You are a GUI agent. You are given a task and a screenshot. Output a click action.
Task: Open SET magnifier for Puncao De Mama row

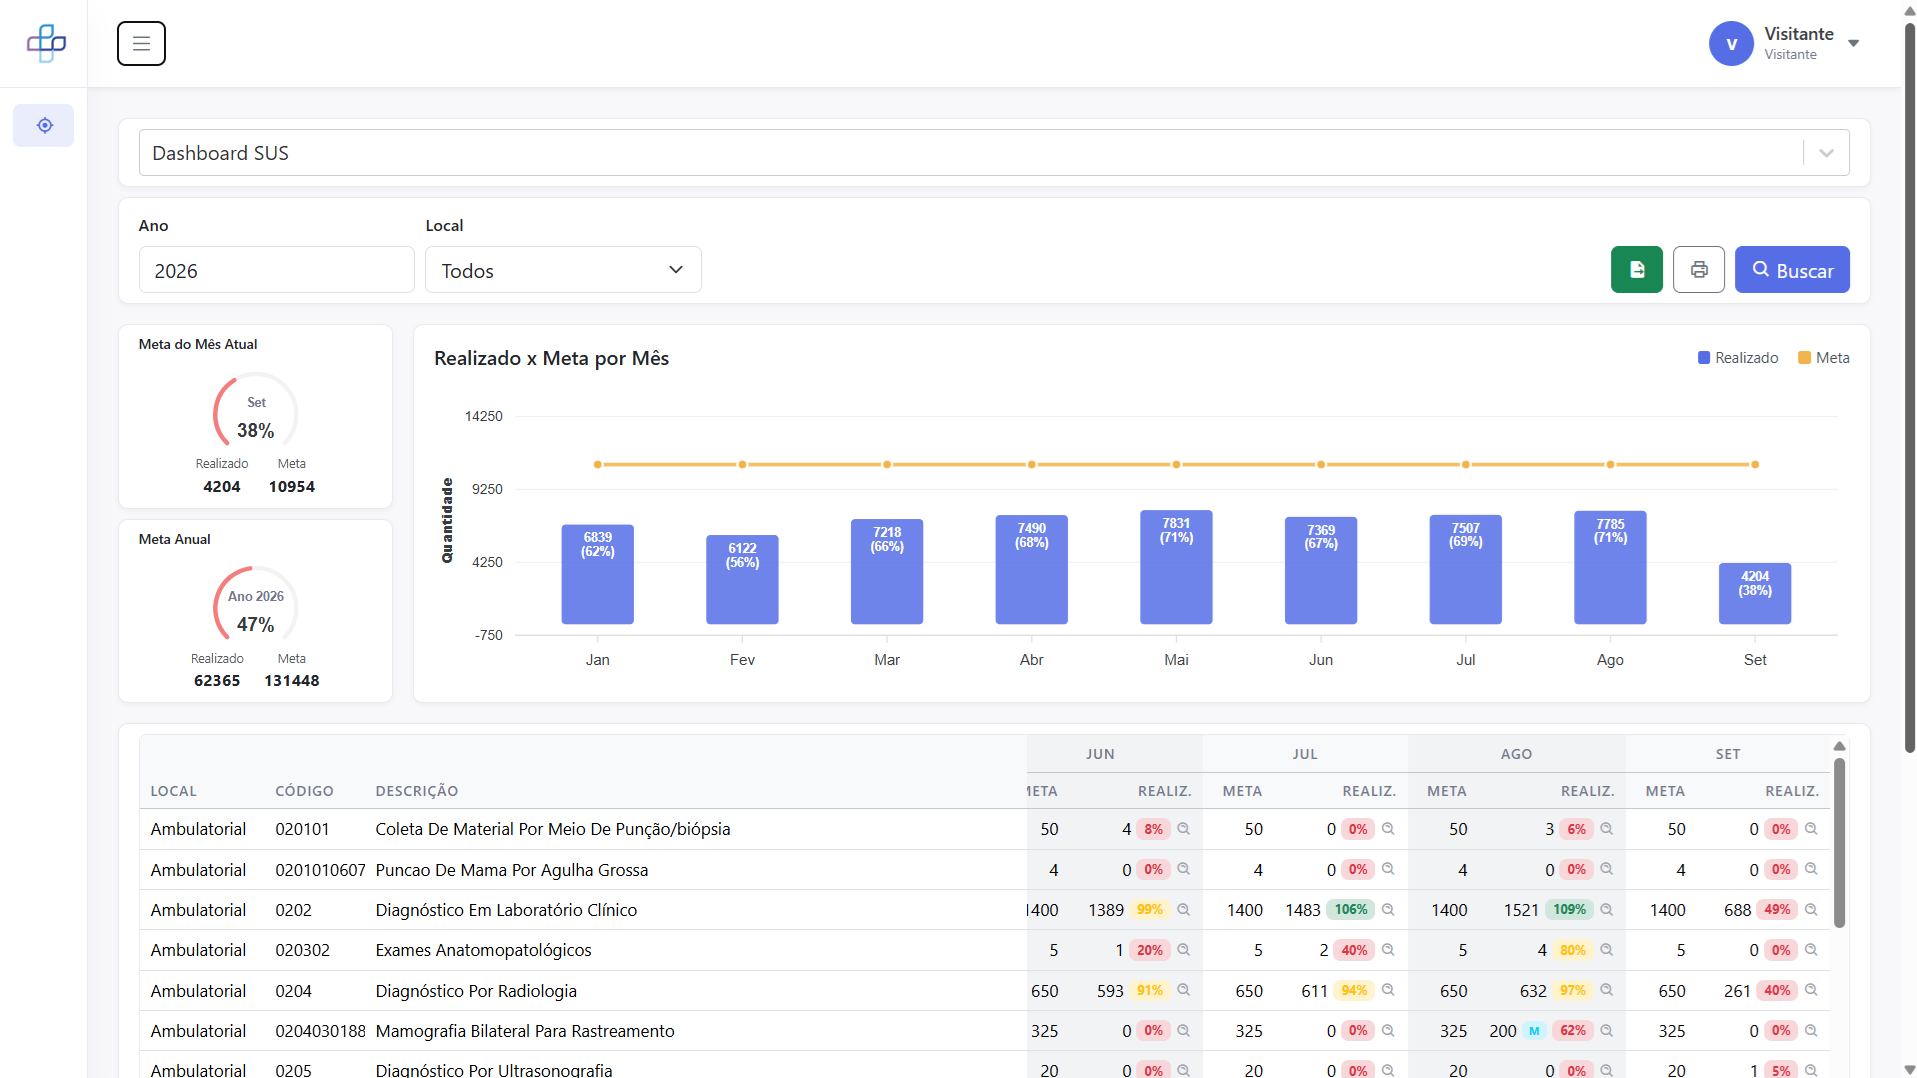1811,869
